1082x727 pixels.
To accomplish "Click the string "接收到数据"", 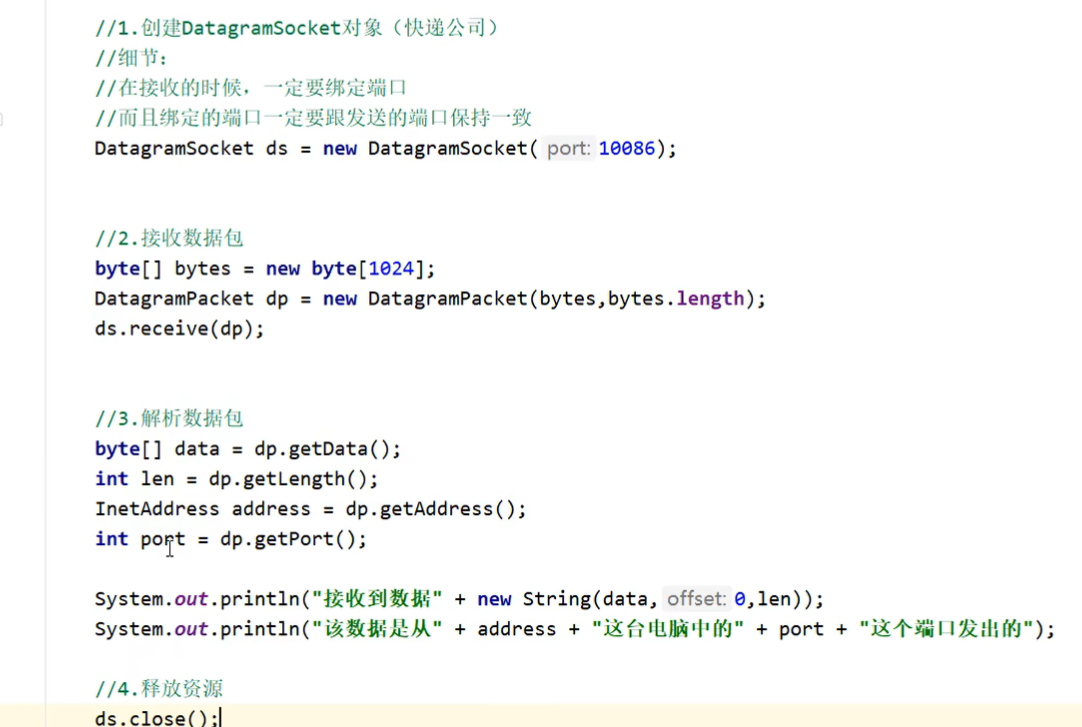I will [x=377, y=599].
